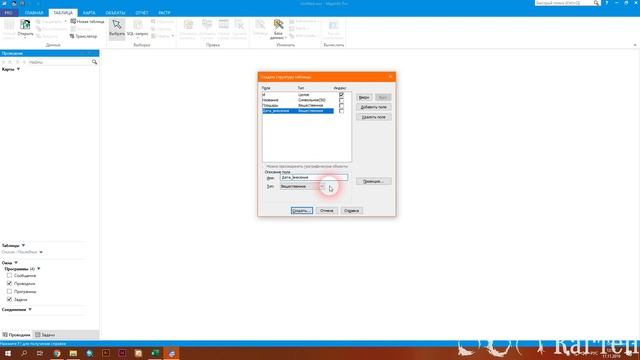Viewport: 640px width, 360px height.
Task: Select the Площадь field row
Action: click(x=298, y=105)
